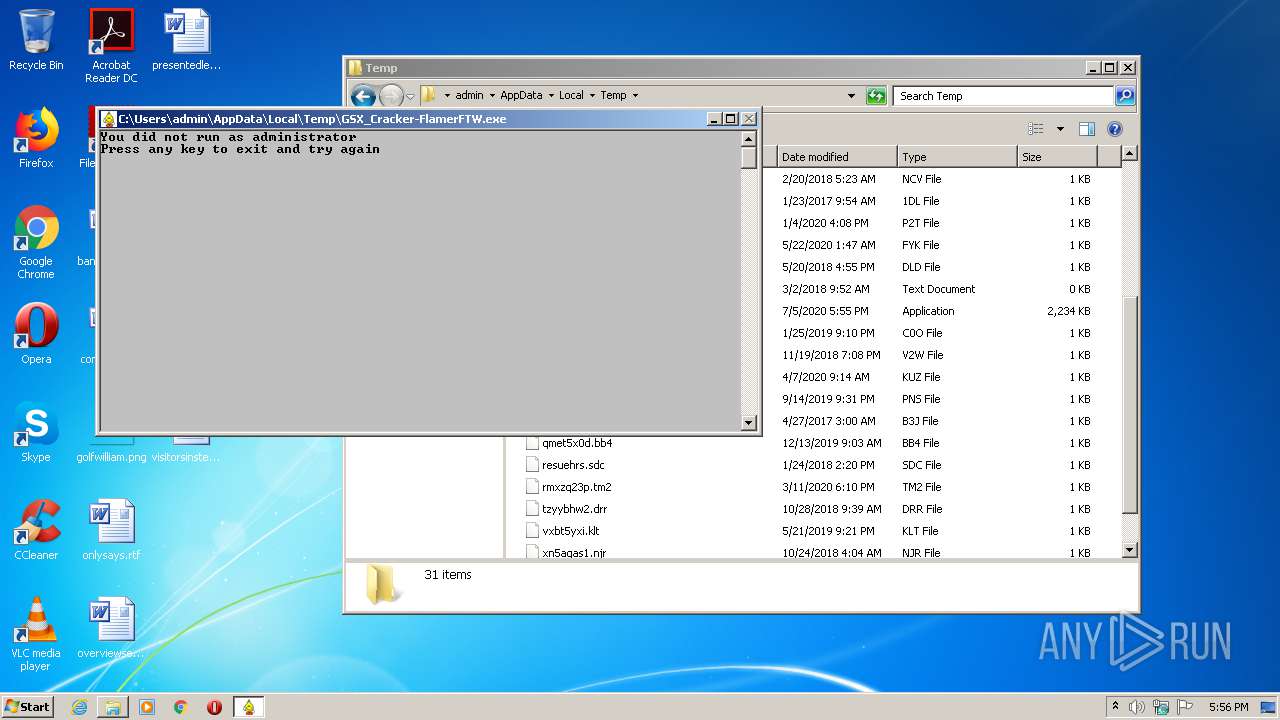The image size is (1280, 720).
Task: Select file vxbt5yxi.klt
Action: (x=570, y=531)
